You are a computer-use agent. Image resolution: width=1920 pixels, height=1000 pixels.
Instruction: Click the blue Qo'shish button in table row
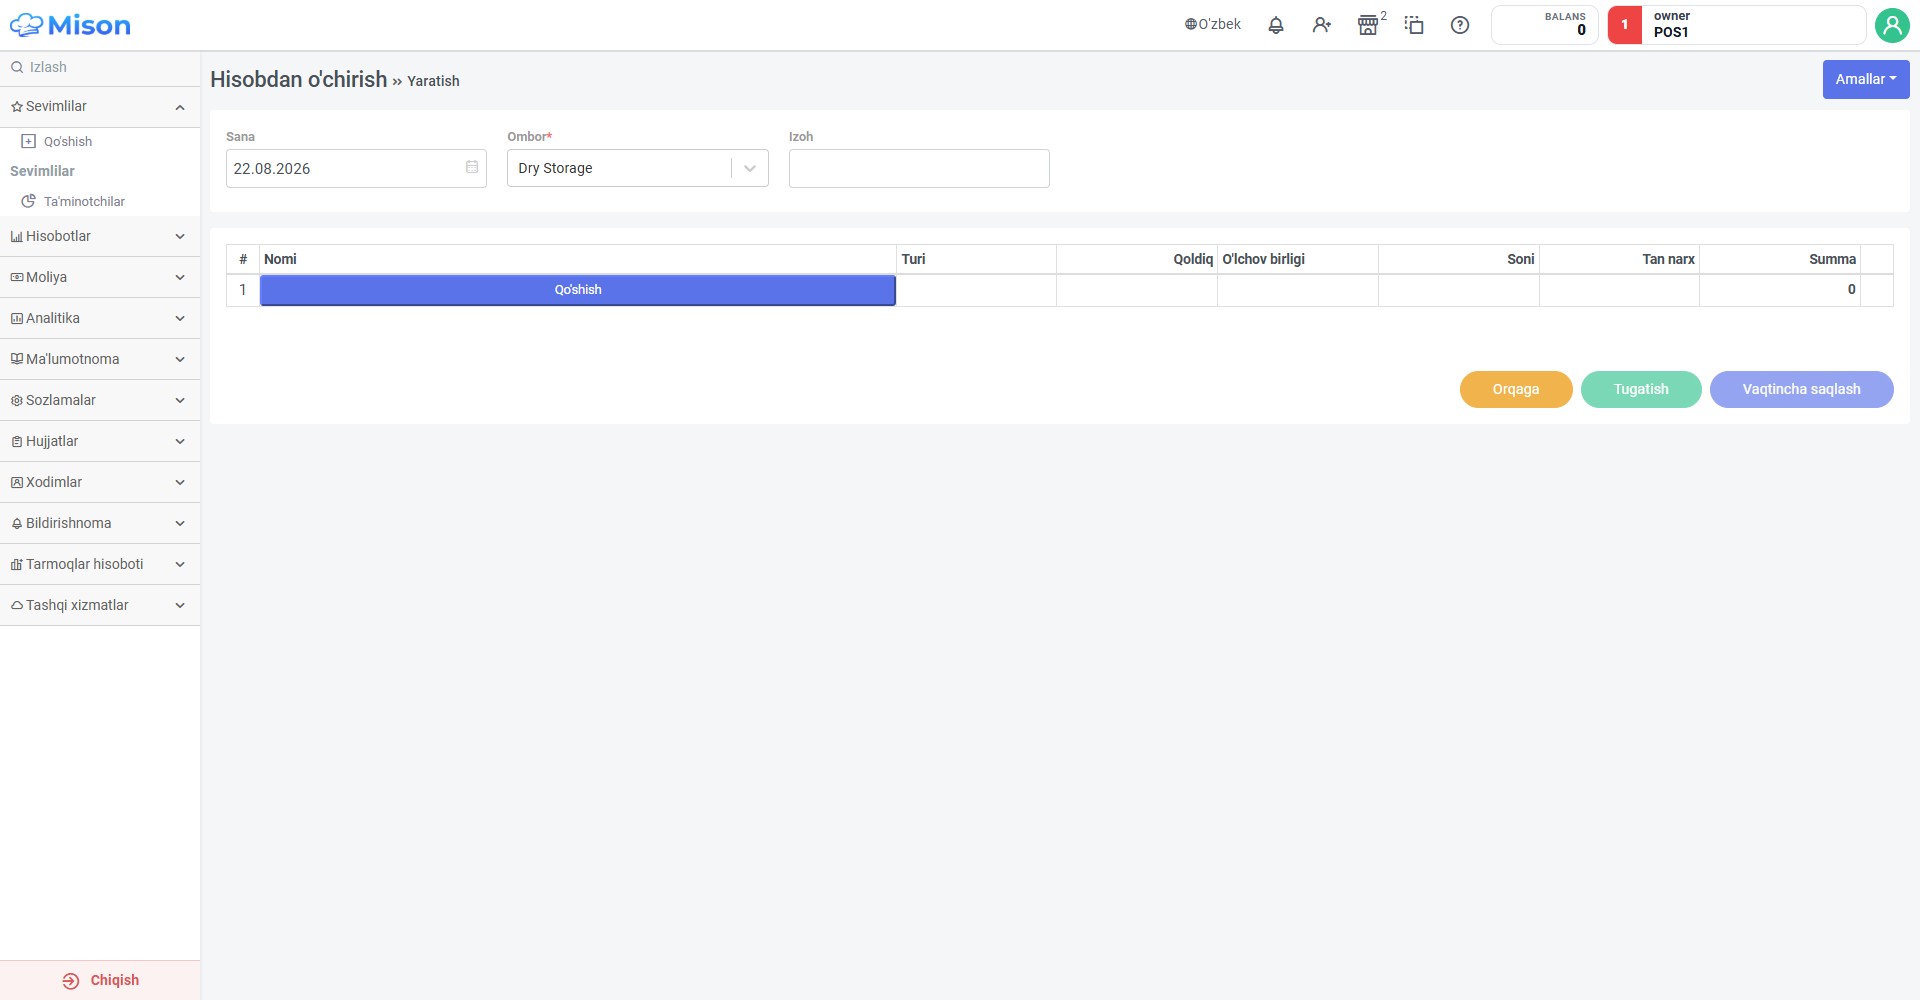click(578, 290)
